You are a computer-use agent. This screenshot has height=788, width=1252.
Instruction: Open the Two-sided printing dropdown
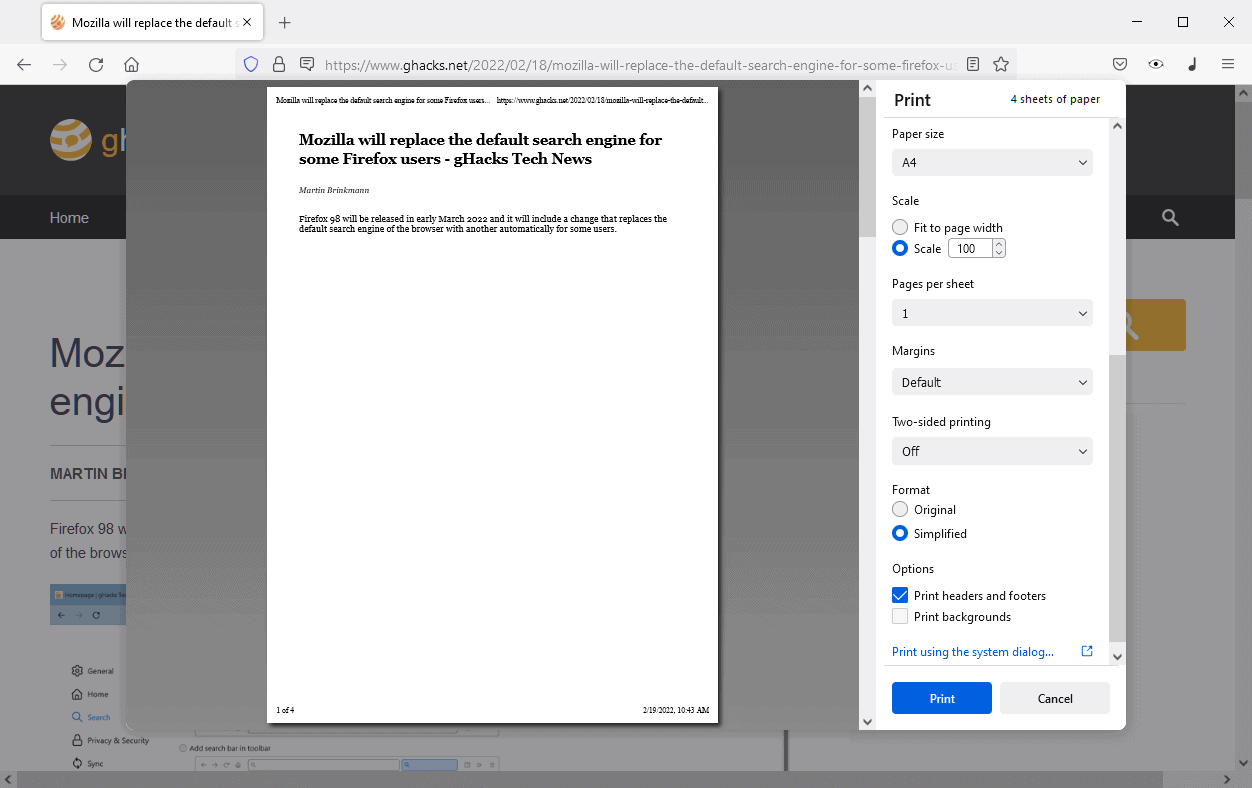point(992,451)
